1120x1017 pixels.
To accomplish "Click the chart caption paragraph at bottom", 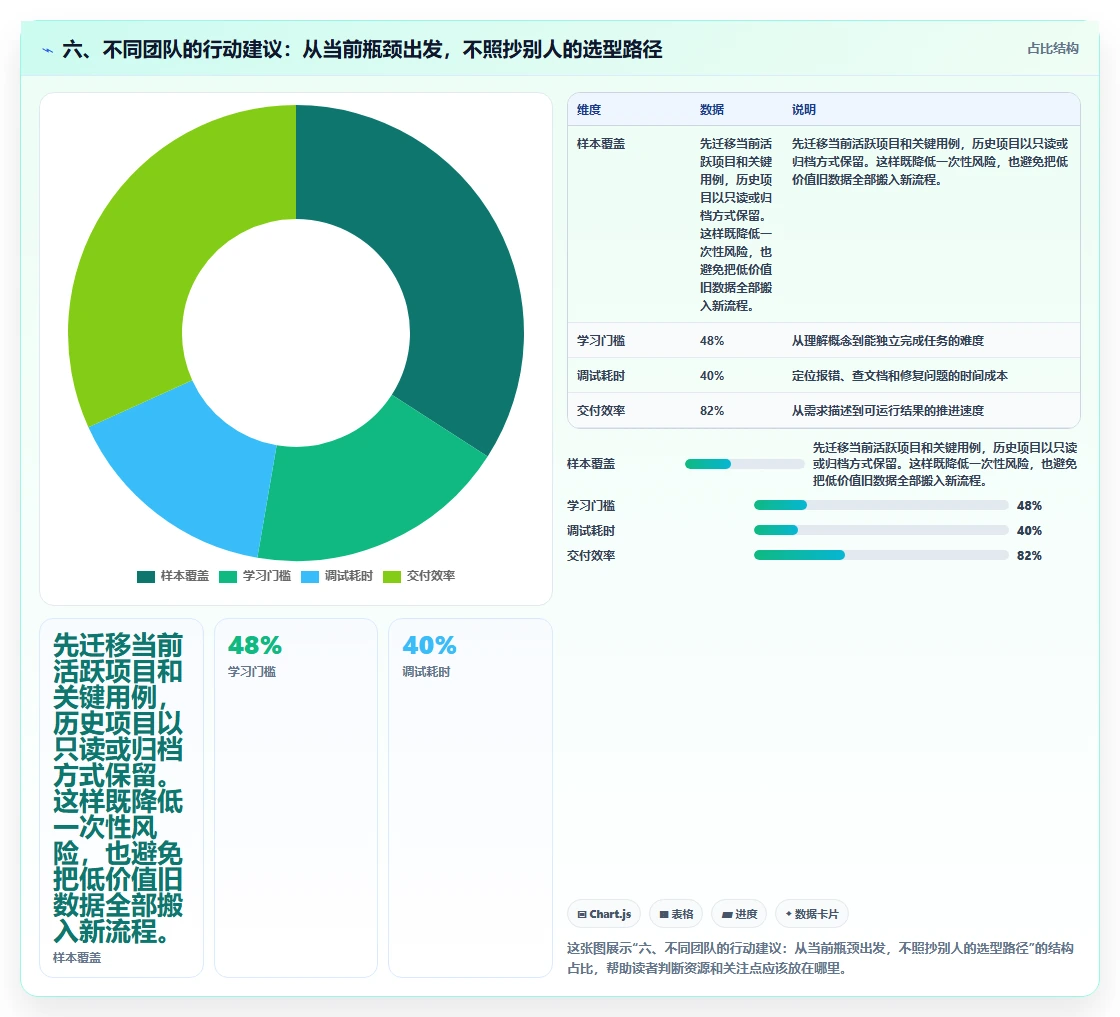I will tap(820, 958).
